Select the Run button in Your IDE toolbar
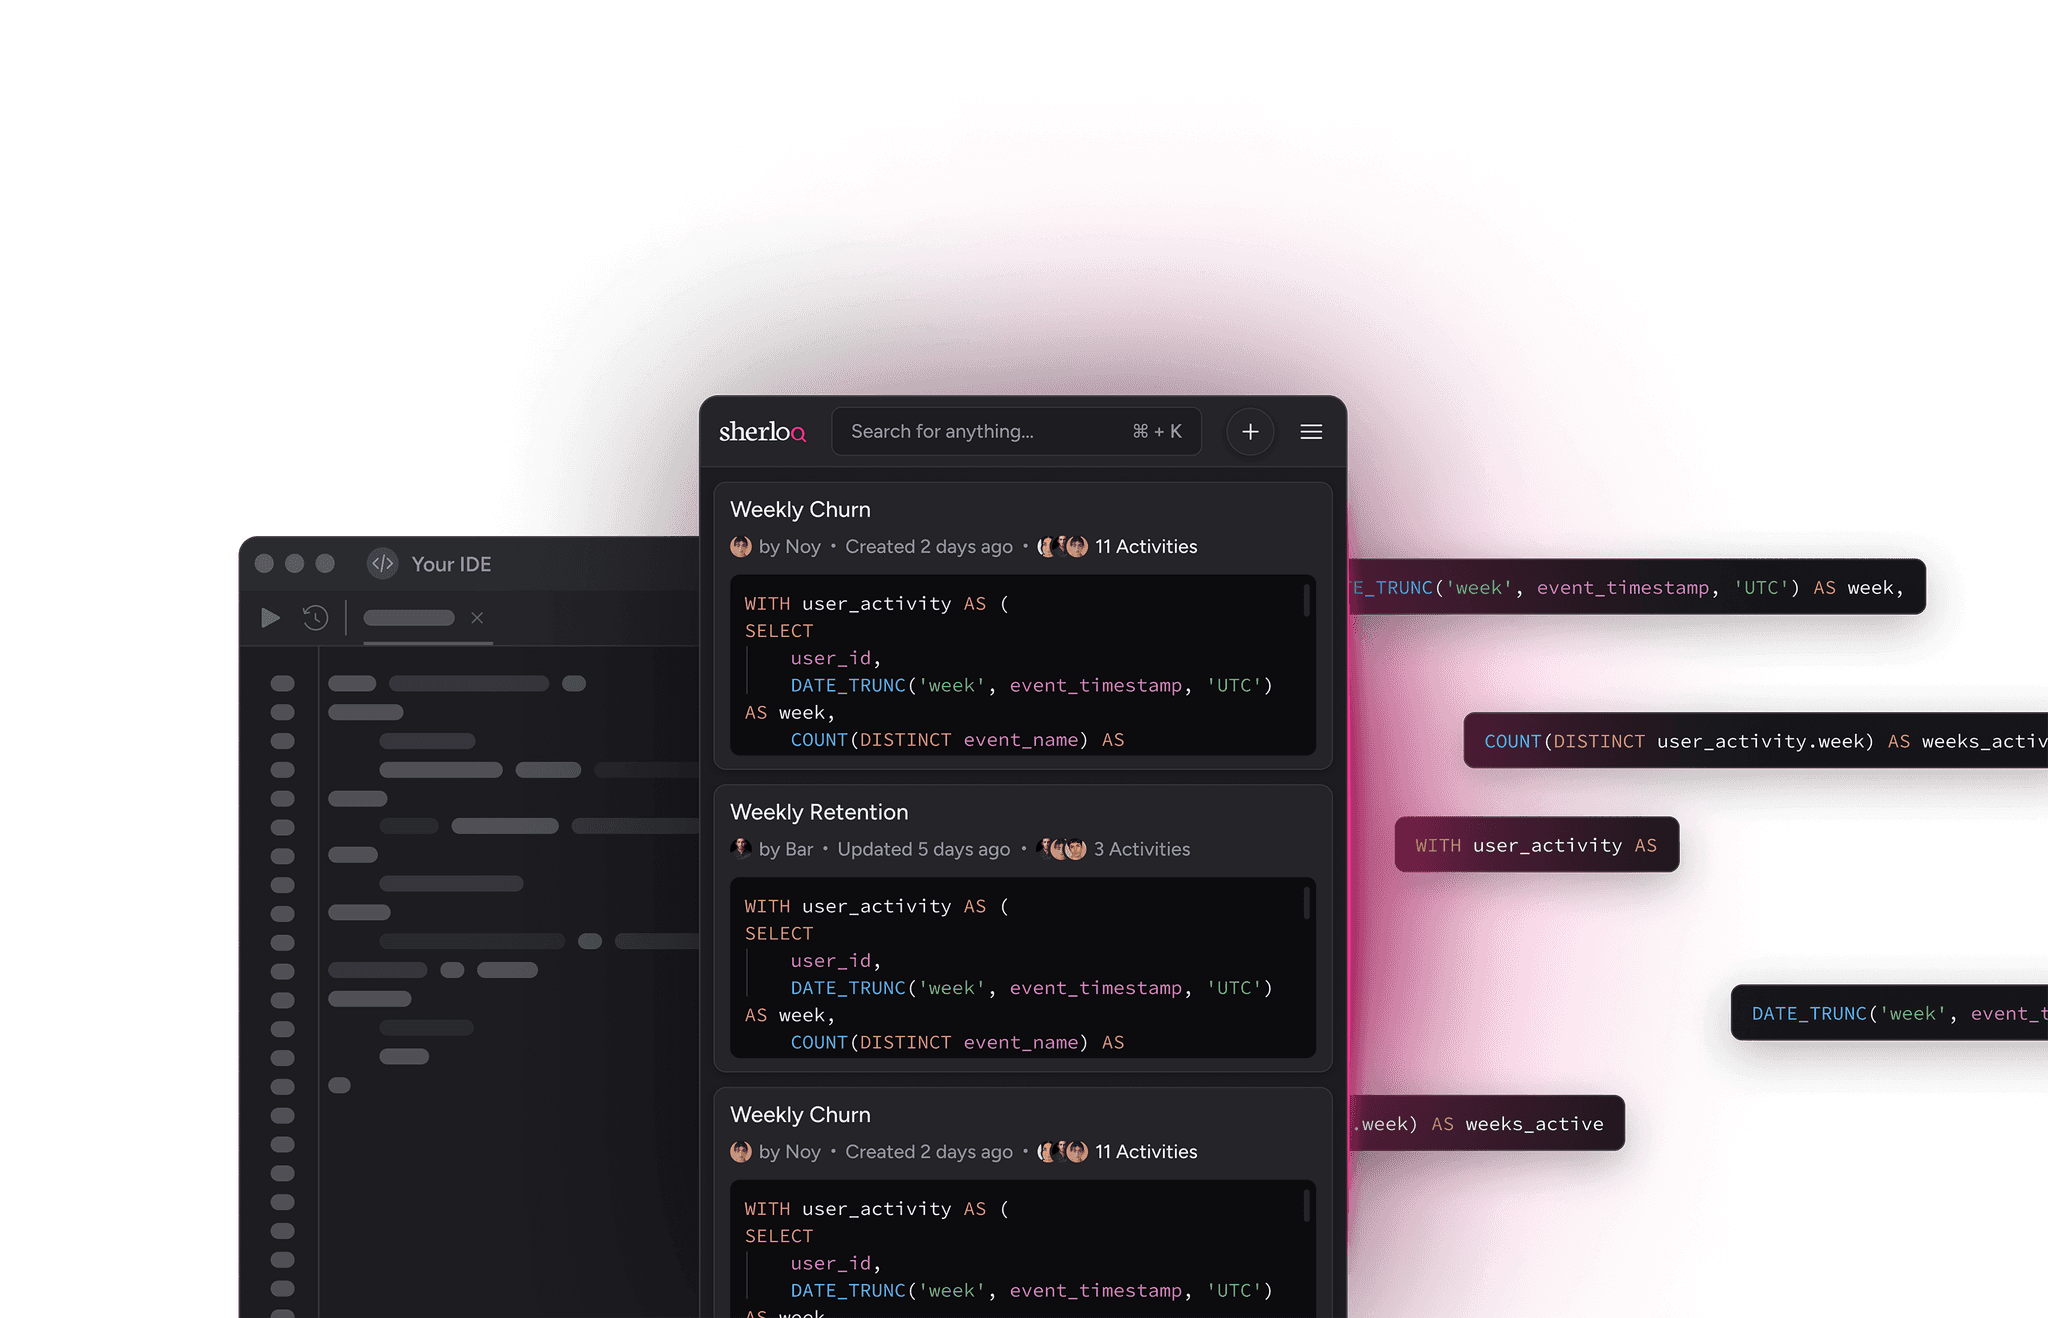This screenshot has height=1318, width=2048. 269,618
